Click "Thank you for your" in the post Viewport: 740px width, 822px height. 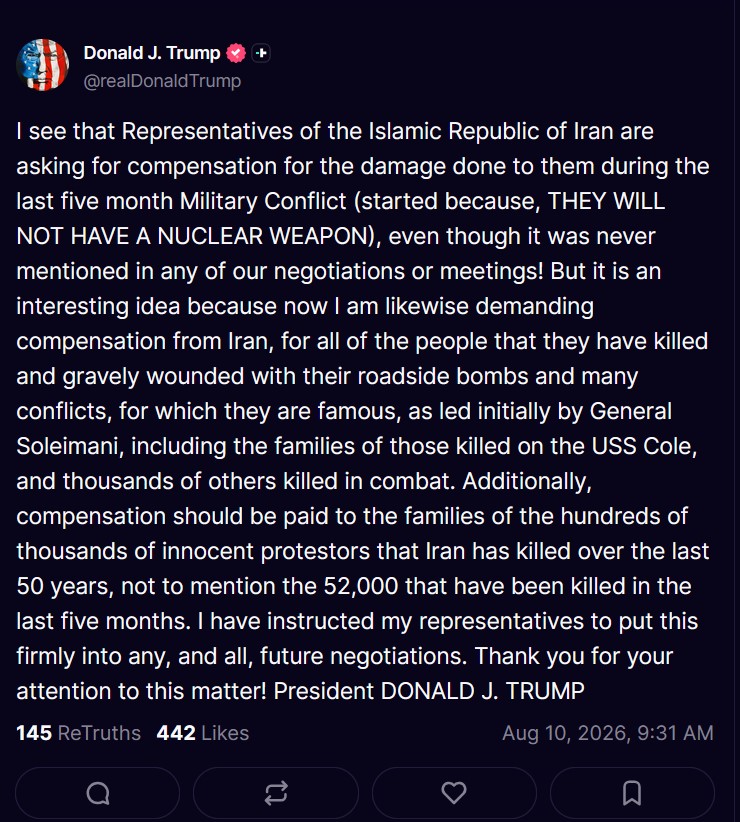[574, 656]
